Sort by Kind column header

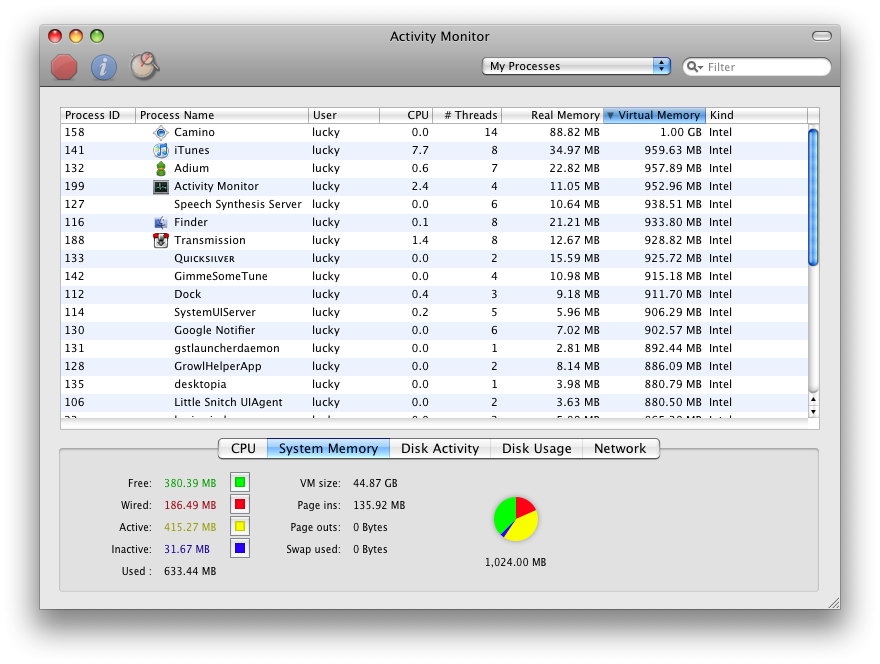(757, 115)
